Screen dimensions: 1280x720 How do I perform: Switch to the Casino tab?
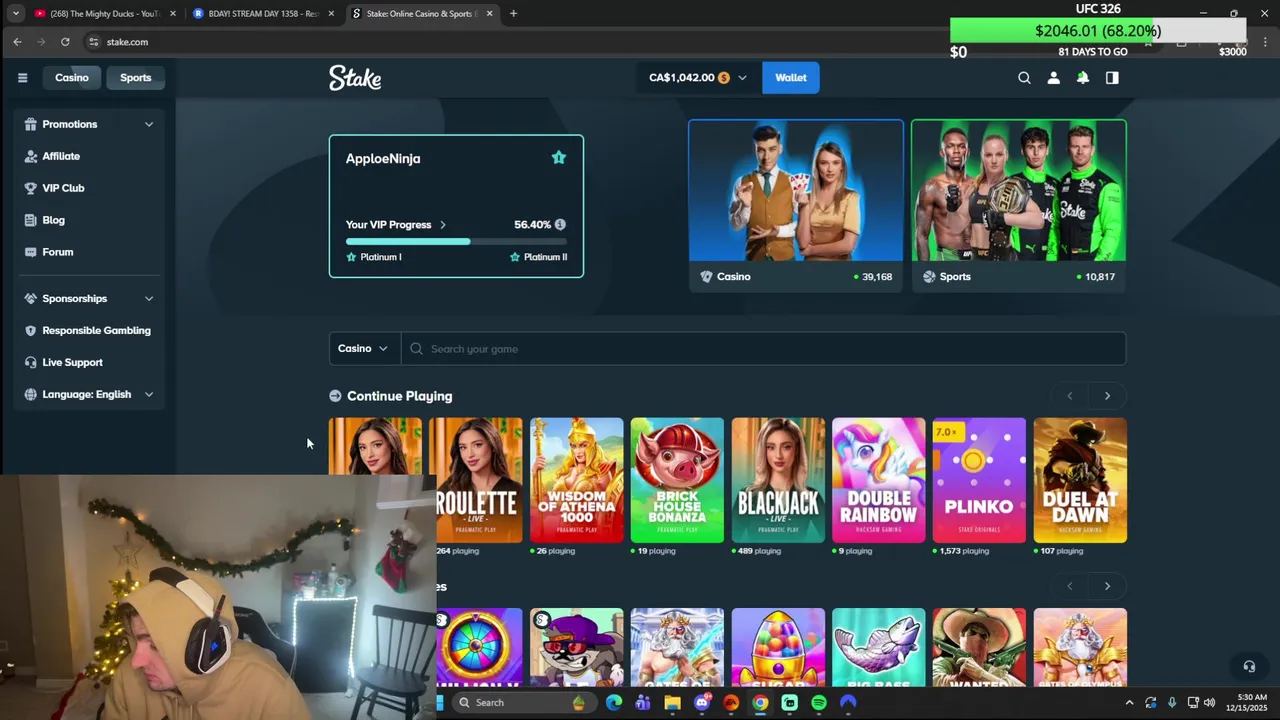tap(71, 77)
